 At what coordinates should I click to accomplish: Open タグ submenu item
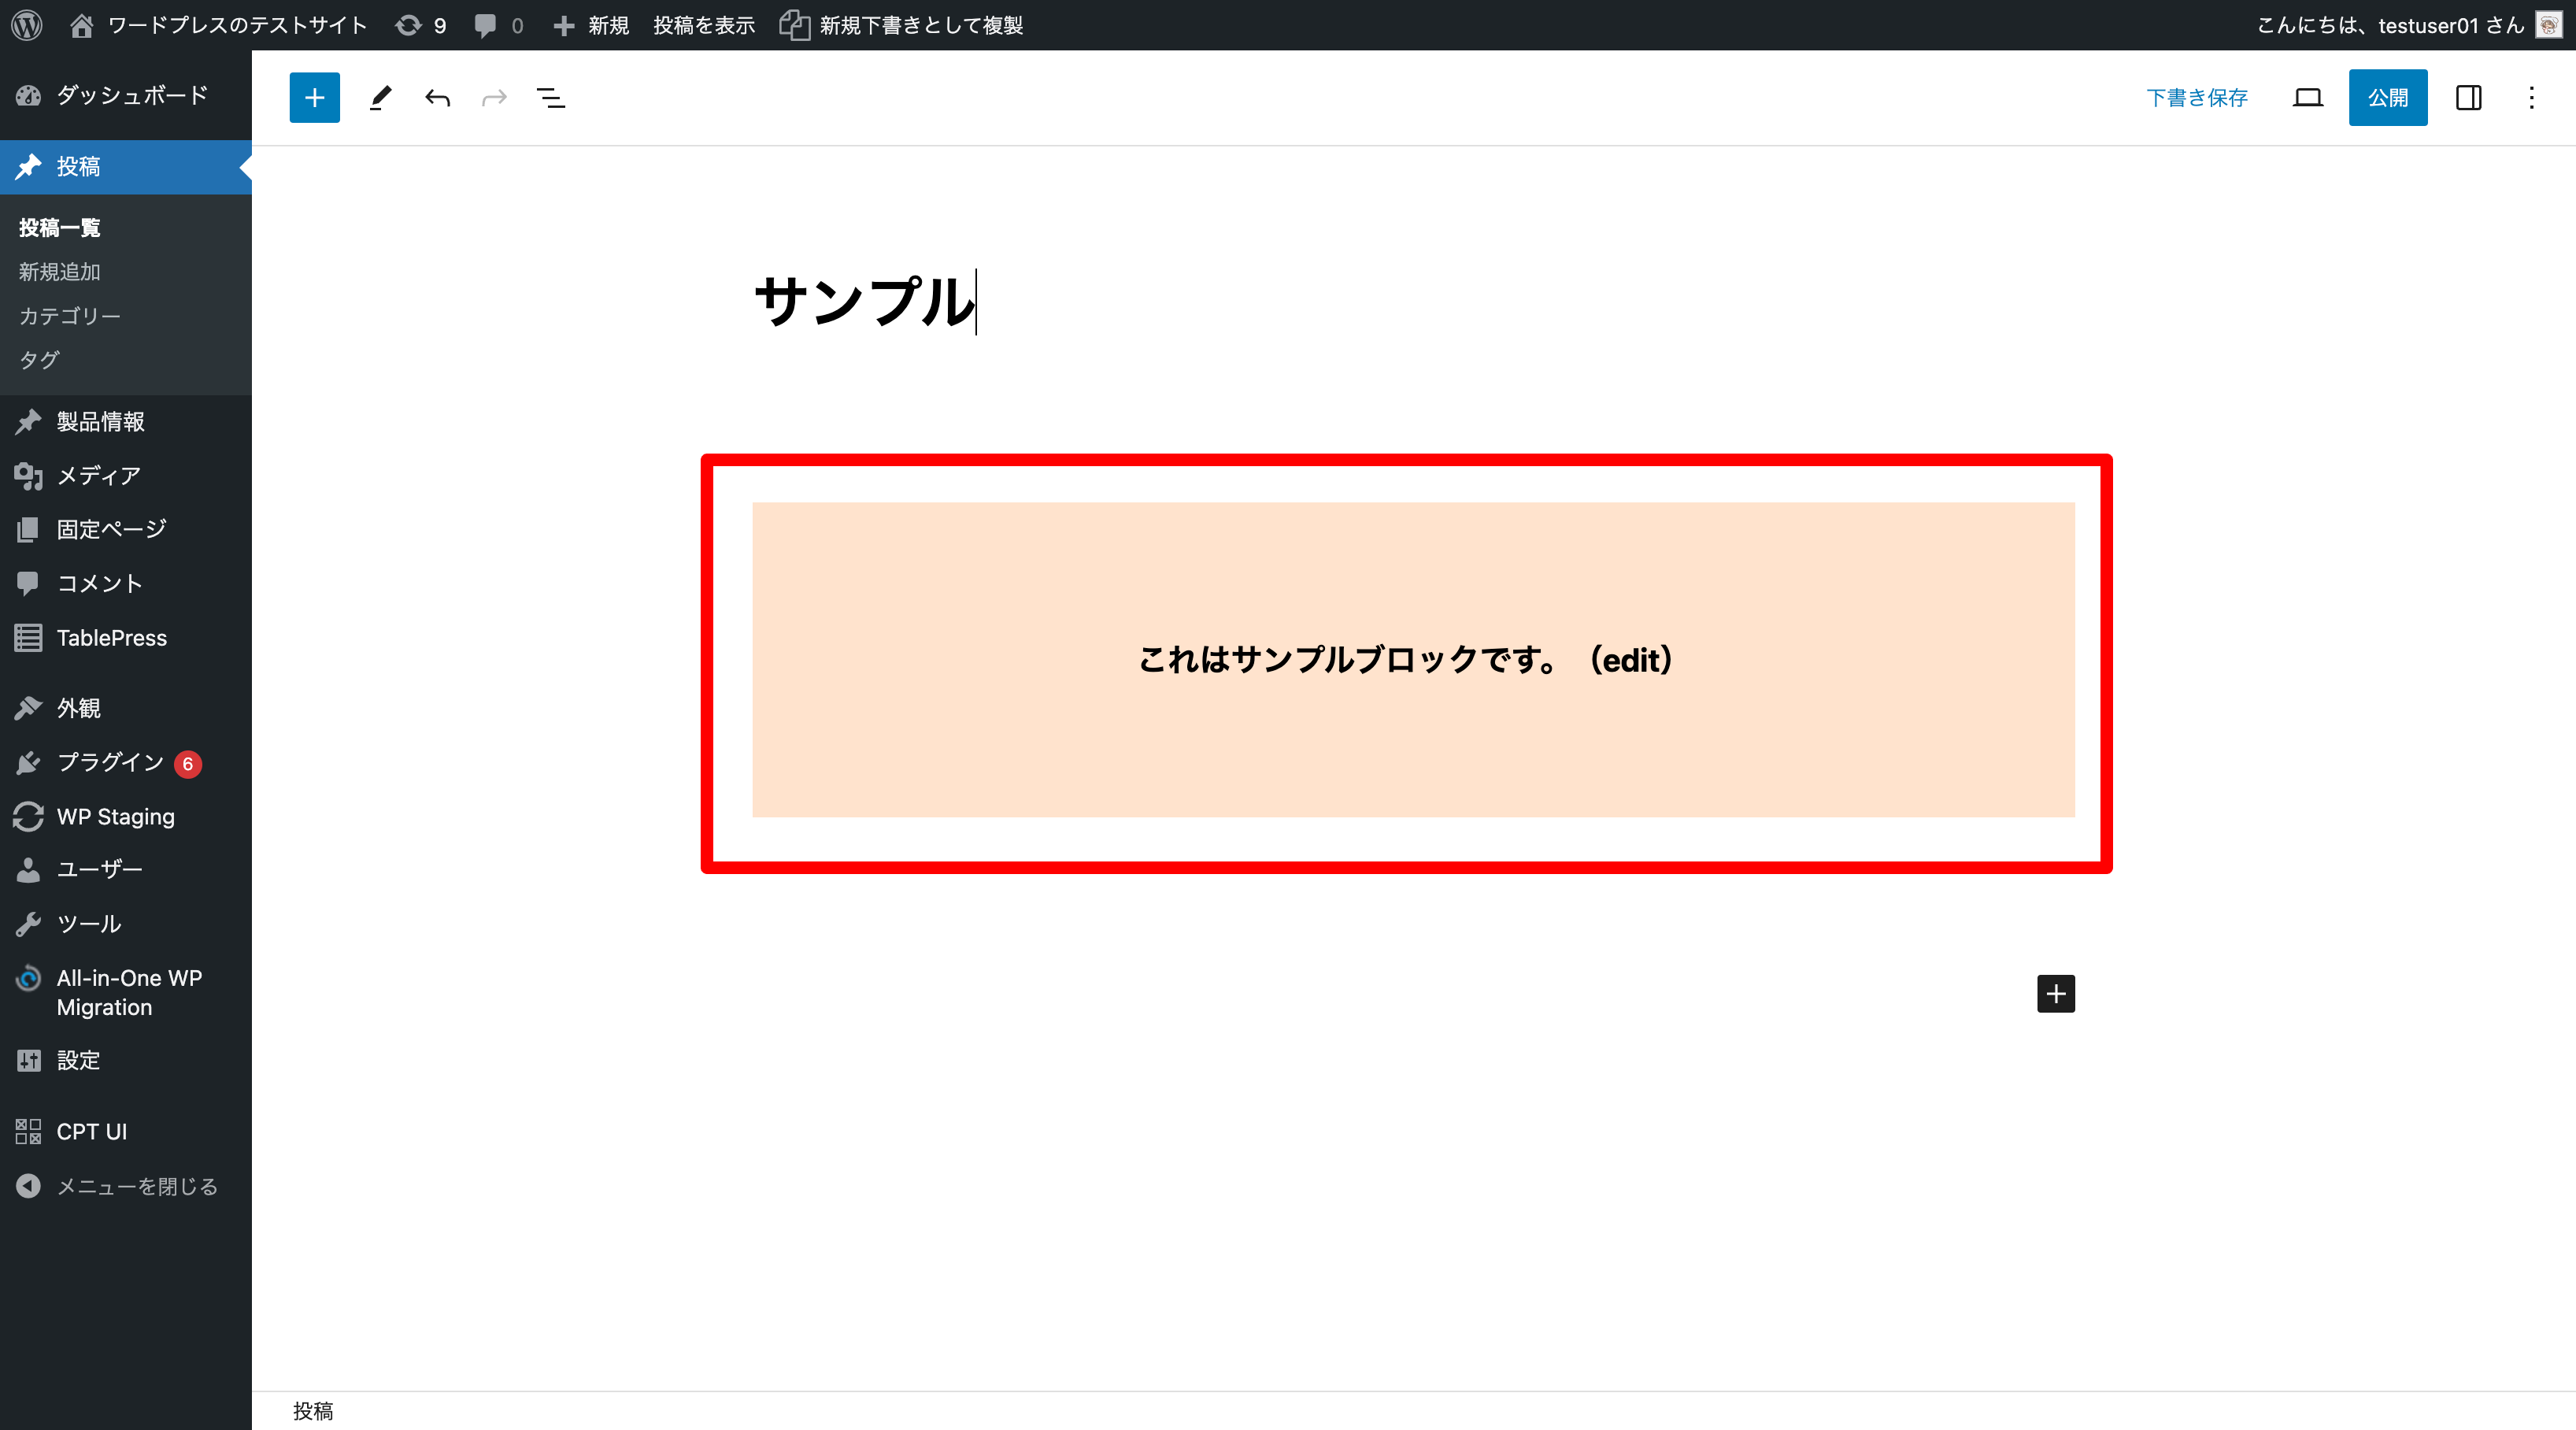coord(39,359)
